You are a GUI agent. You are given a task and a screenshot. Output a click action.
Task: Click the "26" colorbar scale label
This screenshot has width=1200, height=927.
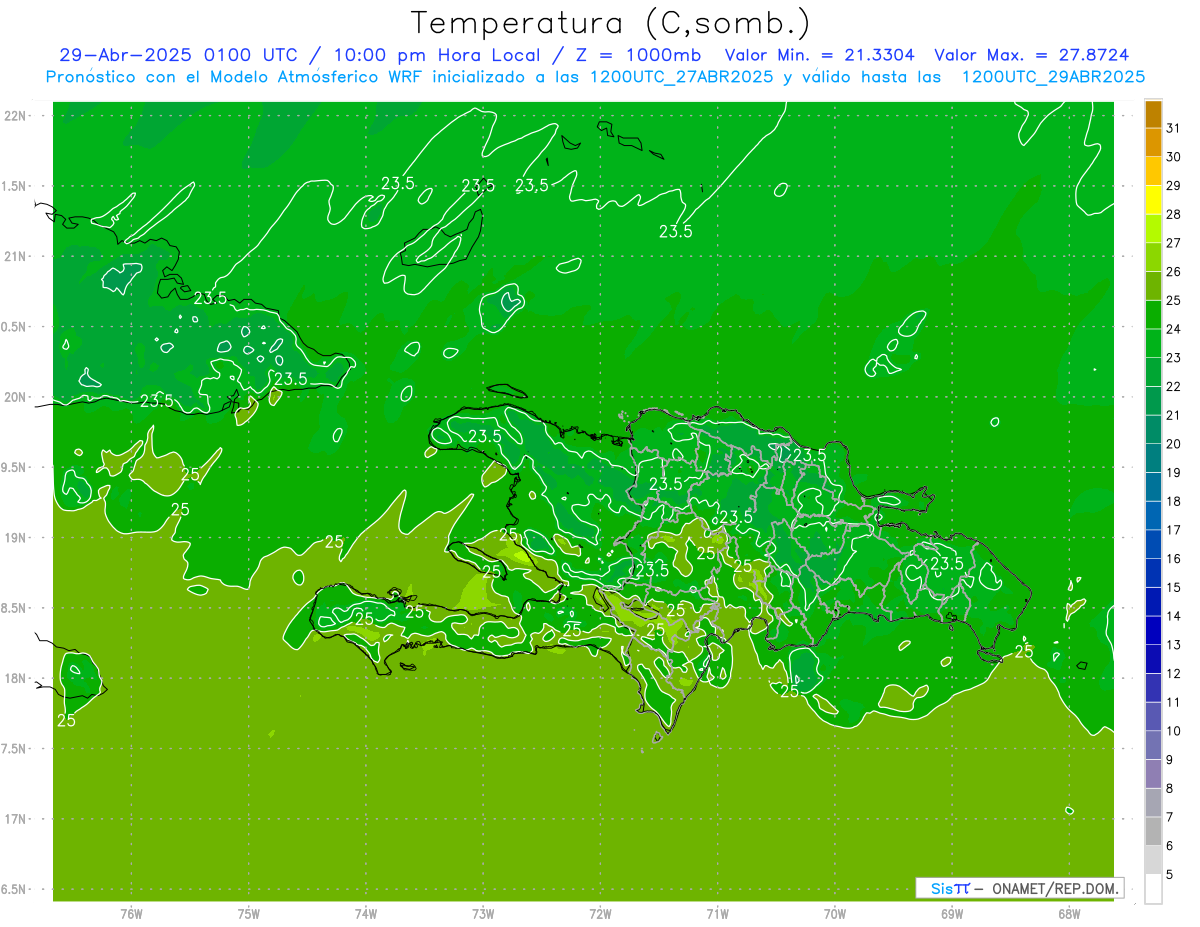[x=1174, y=271]
